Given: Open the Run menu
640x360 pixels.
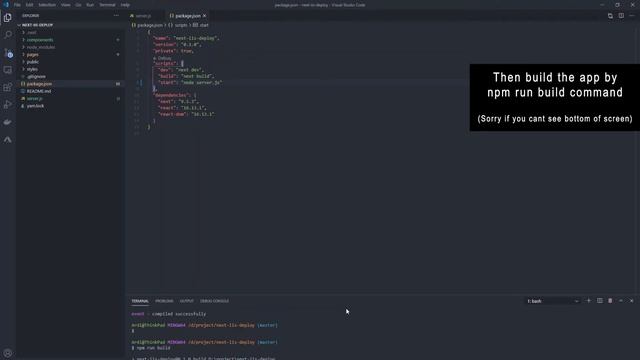Looking at the screenshot, I should point(90,5).
